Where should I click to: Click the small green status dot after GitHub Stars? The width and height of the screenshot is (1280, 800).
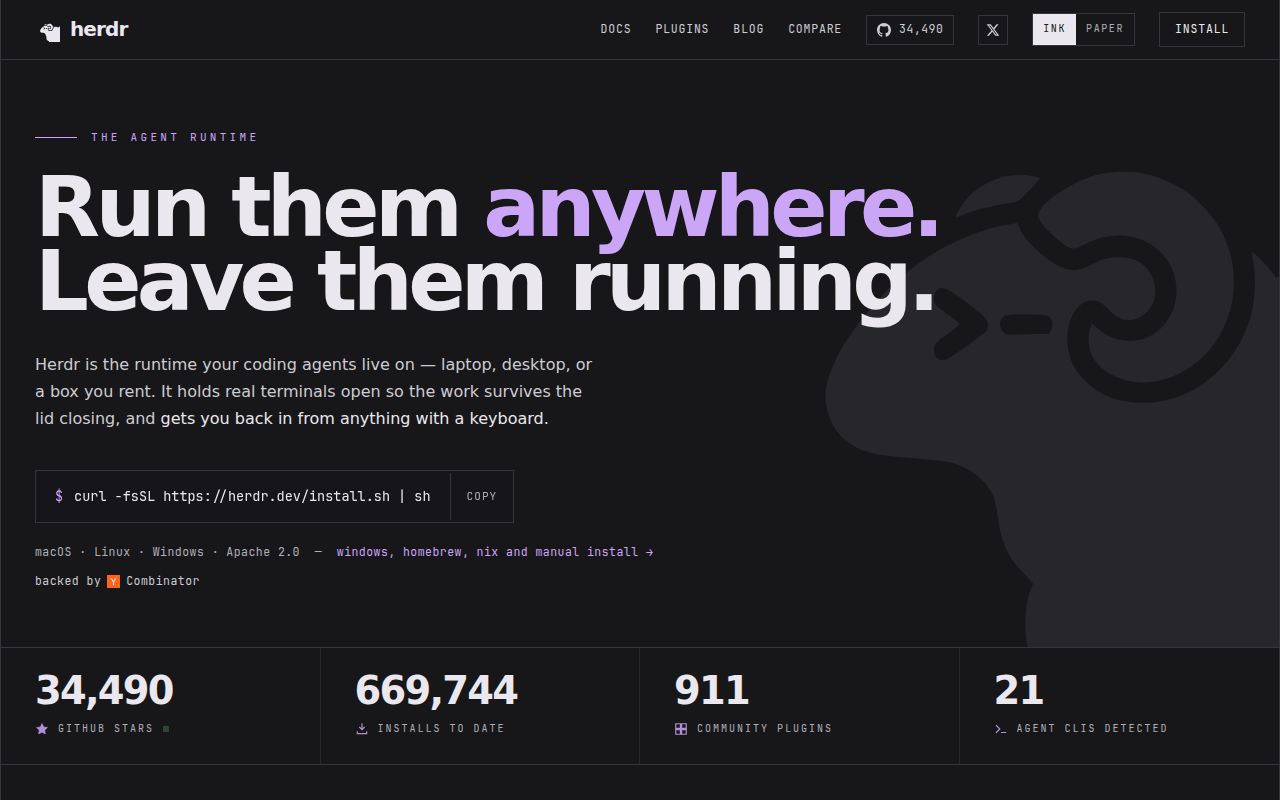[166, 729]
